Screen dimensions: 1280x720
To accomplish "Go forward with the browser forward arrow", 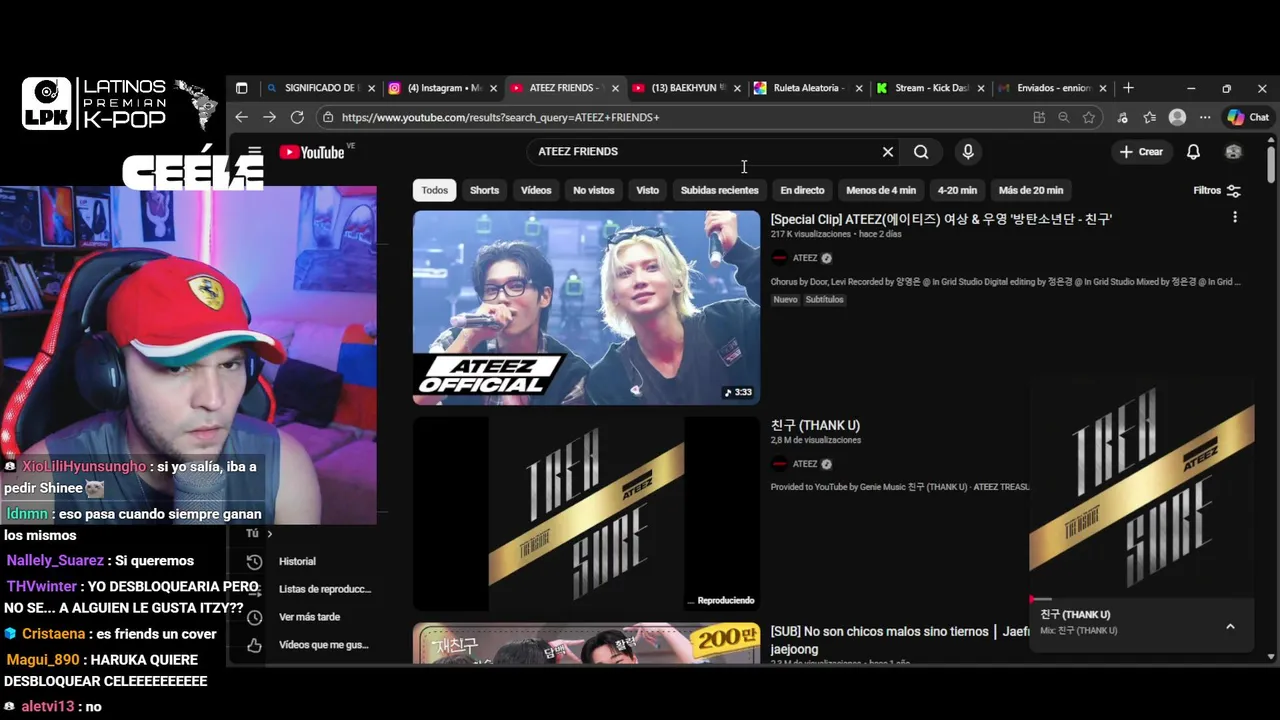I will coord(269,117).
